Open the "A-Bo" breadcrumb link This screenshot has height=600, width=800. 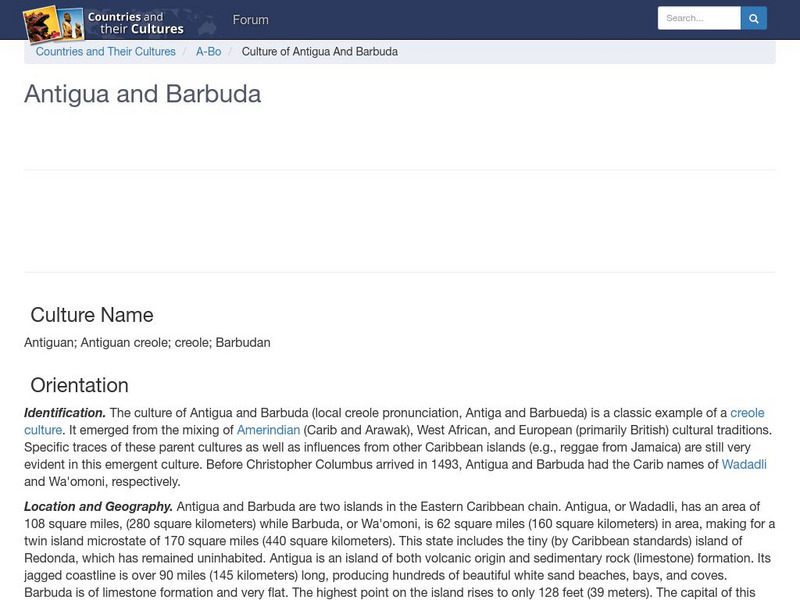tap(208, 51)
